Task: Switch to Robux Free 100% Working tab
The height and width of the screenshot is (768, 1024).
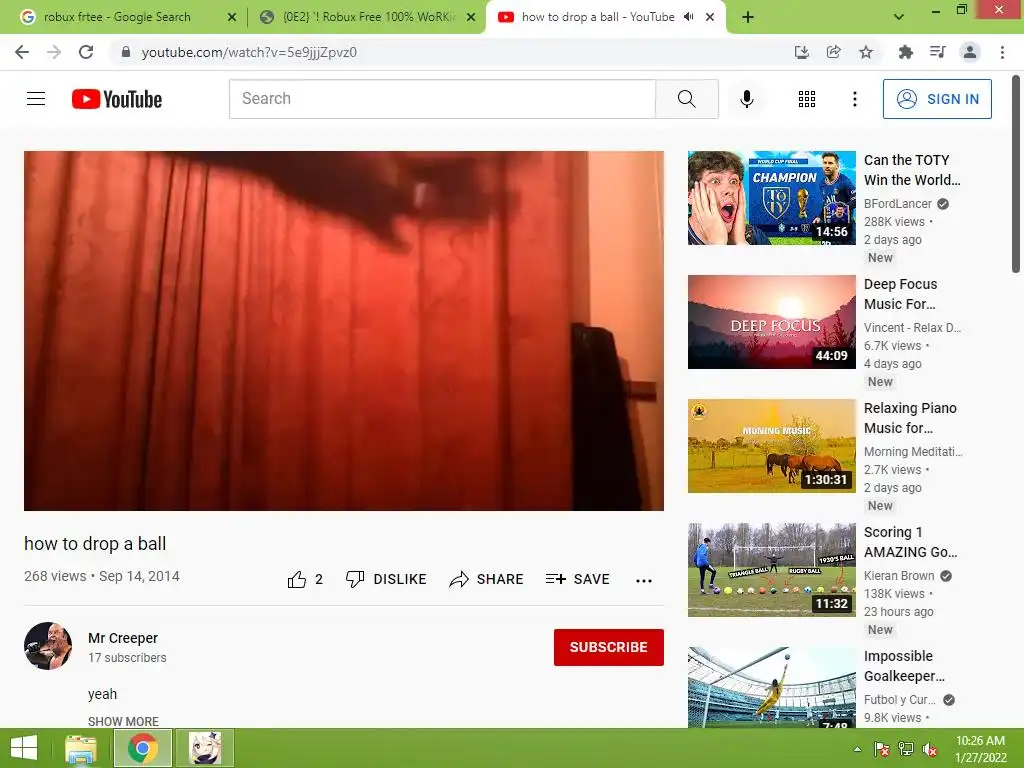Action: (x=368, y=17)
